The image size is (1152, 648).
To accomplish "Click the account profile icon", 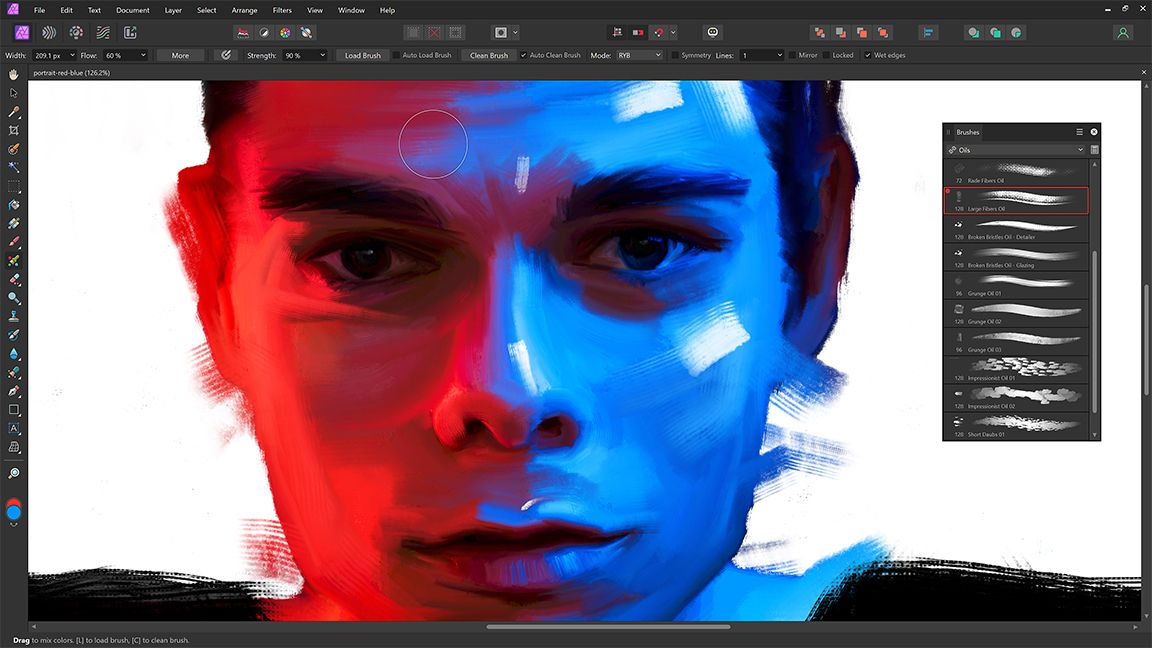I will pyautogui.click(x=1123, y=33).
